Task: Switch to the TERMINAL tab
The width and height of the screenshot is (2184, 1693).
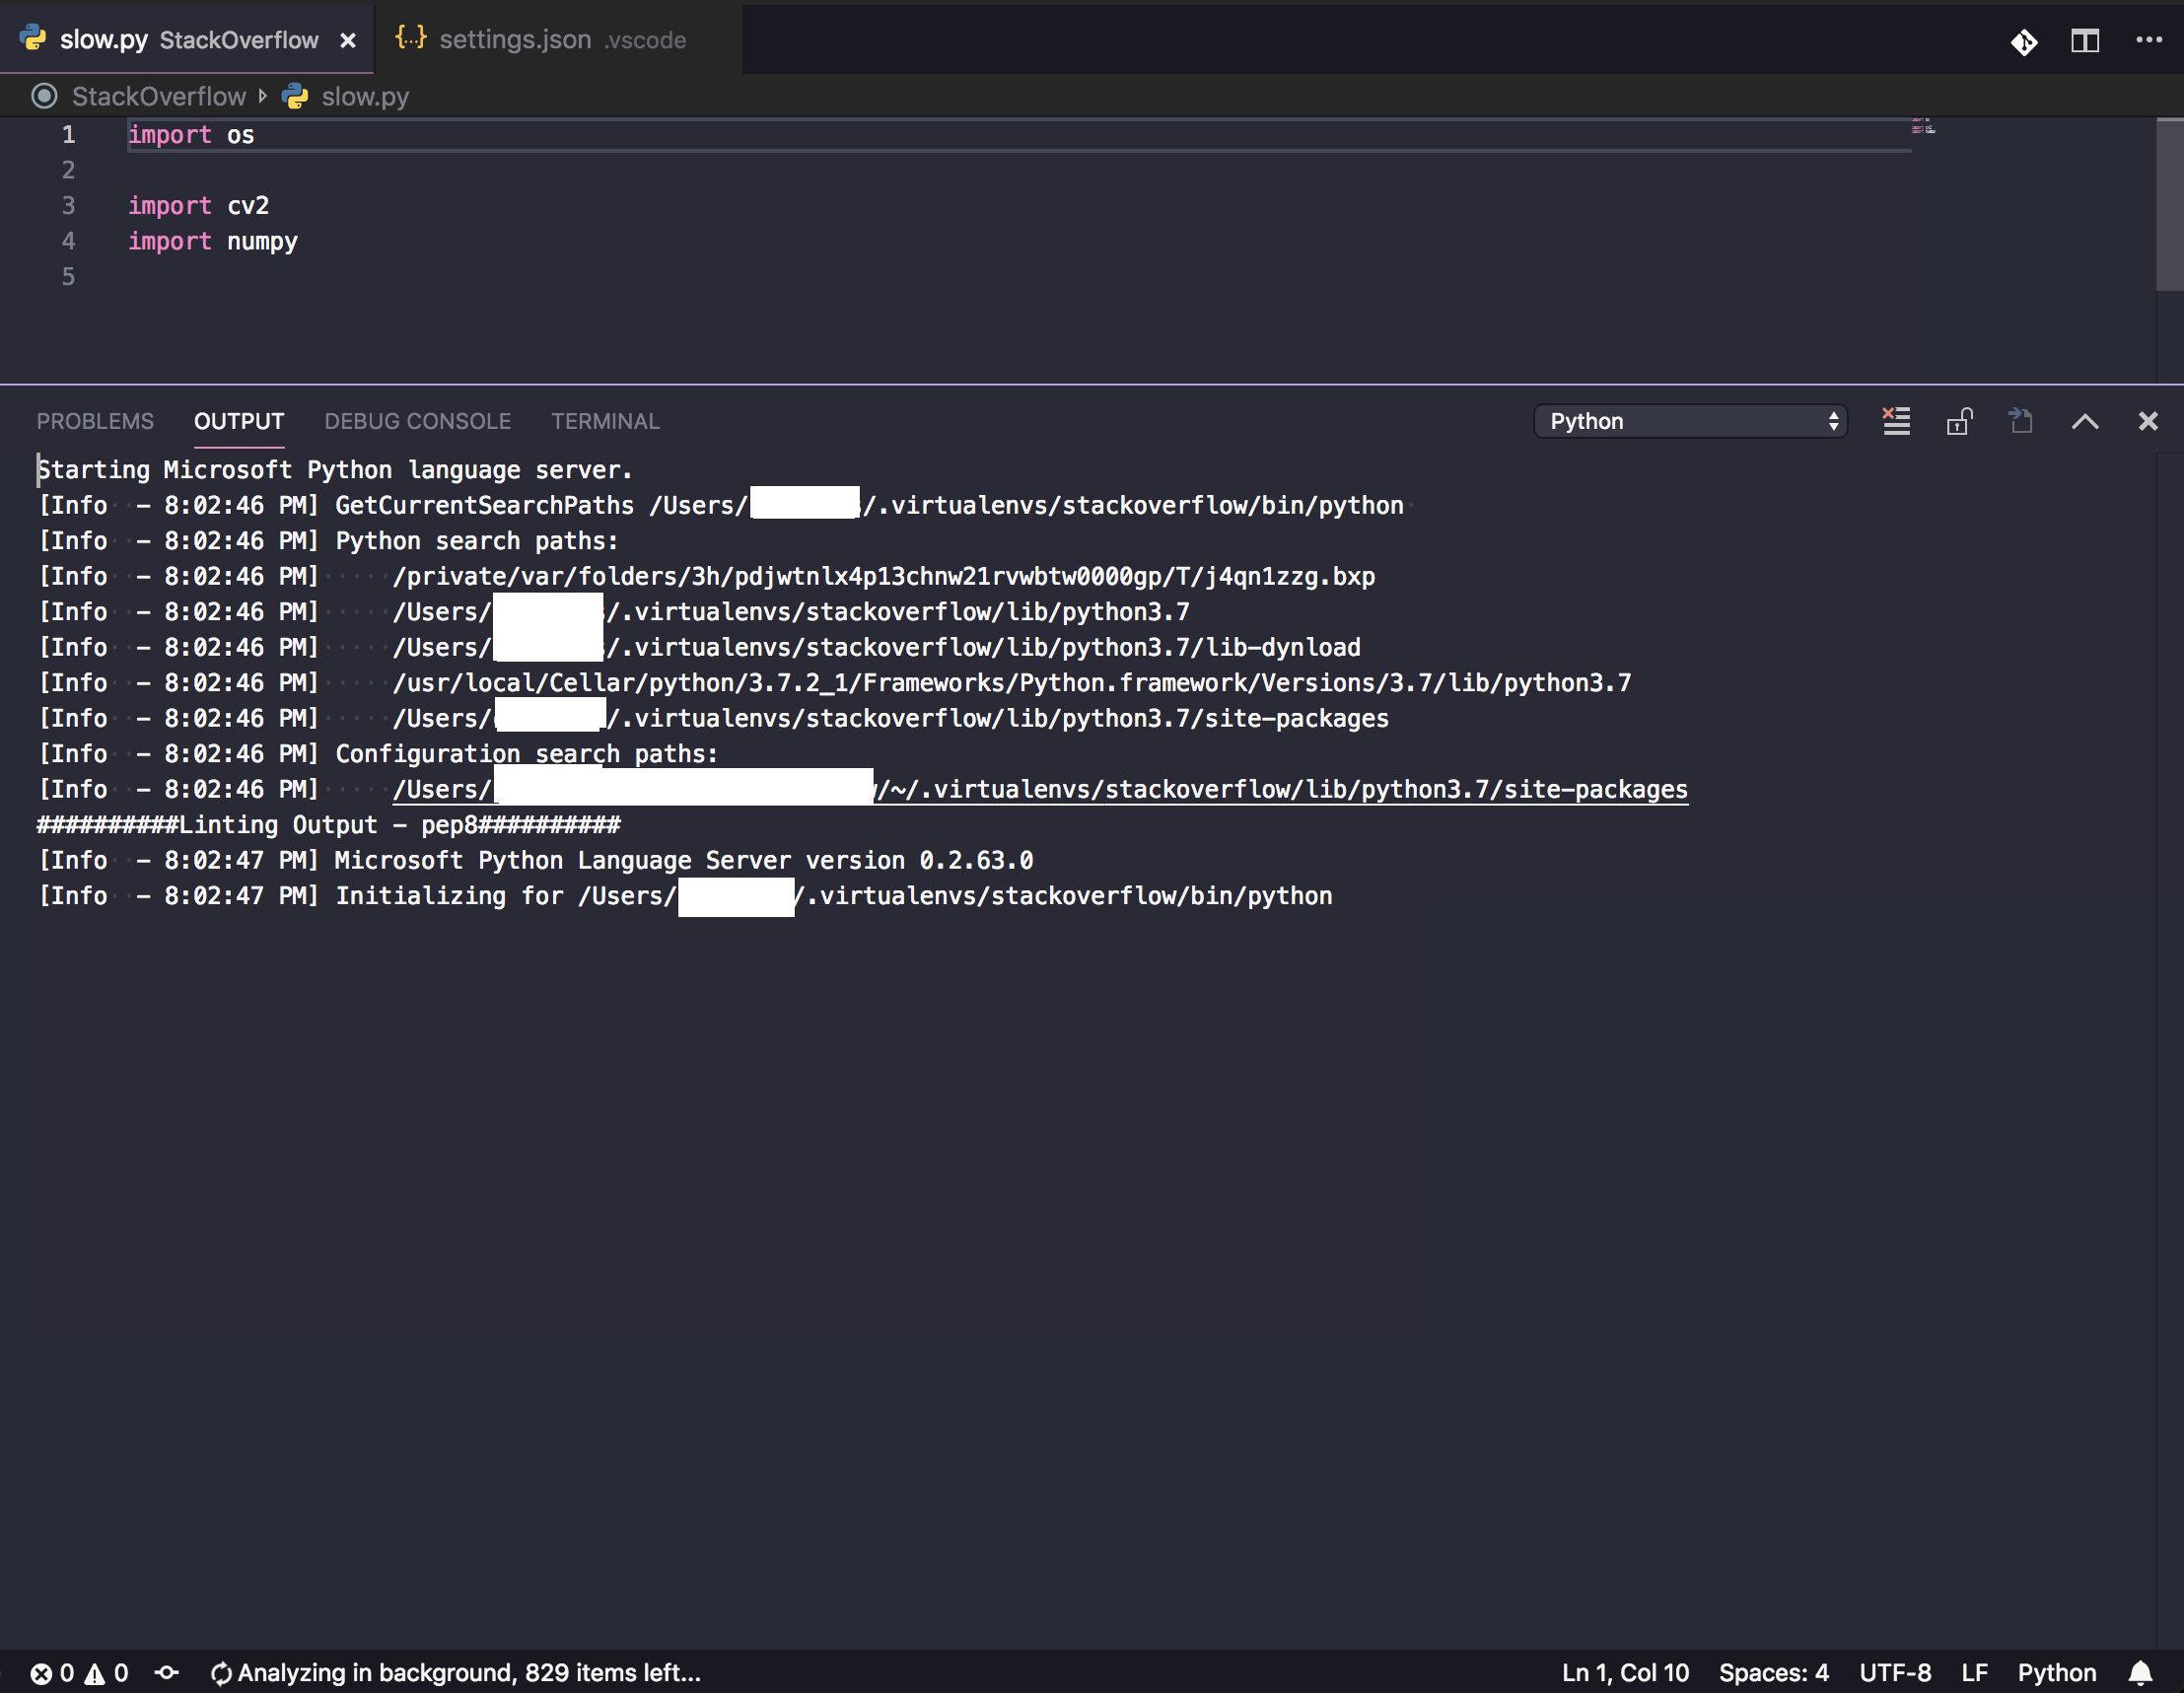Action: tap(605, 421)
